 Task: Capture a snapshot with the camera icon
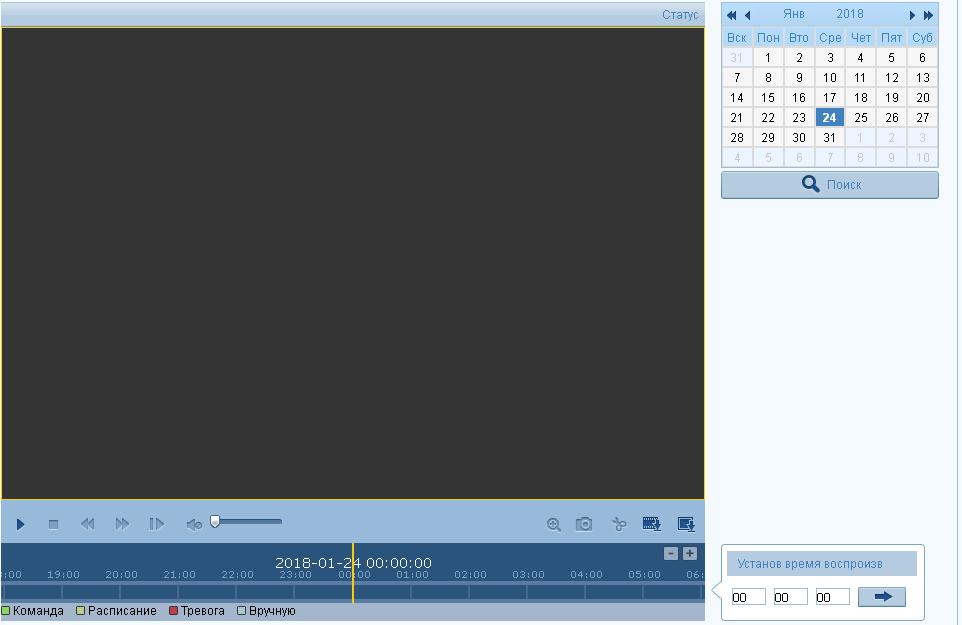[584, 524]
